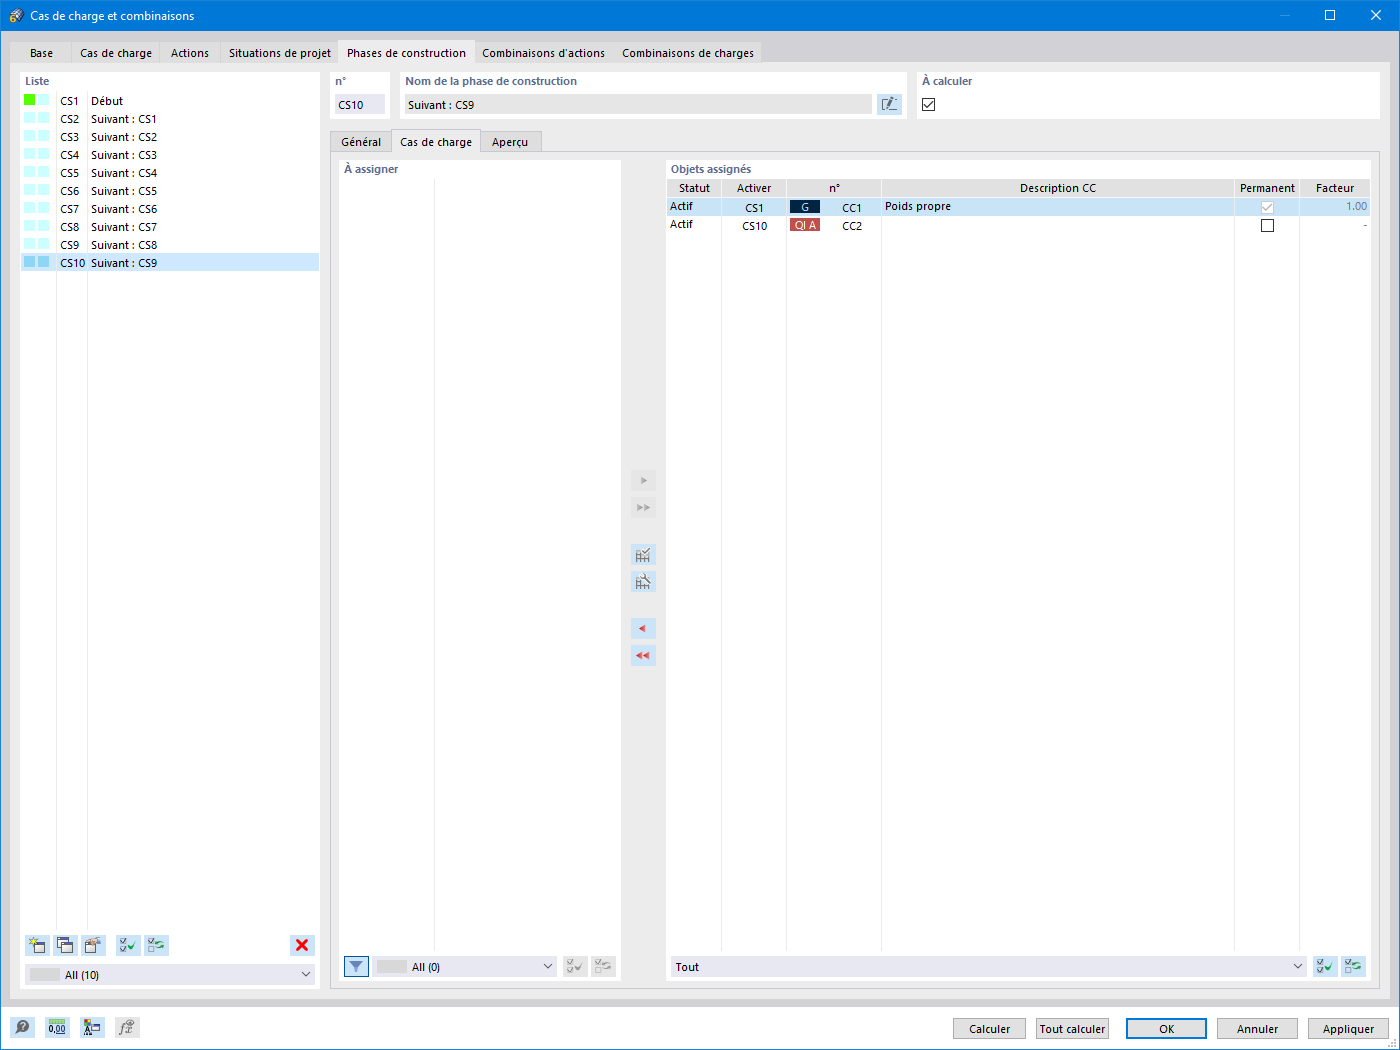Select CS9 Suivant : CS8 in the list
The height and width of the screenshot is (1050, 1400).
pyautogui.click(x=170, y=245)
